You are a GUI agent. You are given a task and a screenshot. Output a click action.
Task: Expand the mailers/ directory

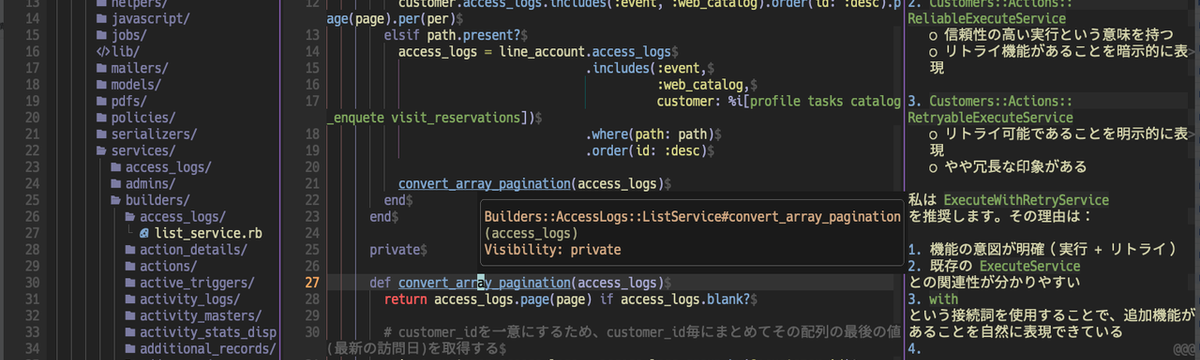coord(138,68)
